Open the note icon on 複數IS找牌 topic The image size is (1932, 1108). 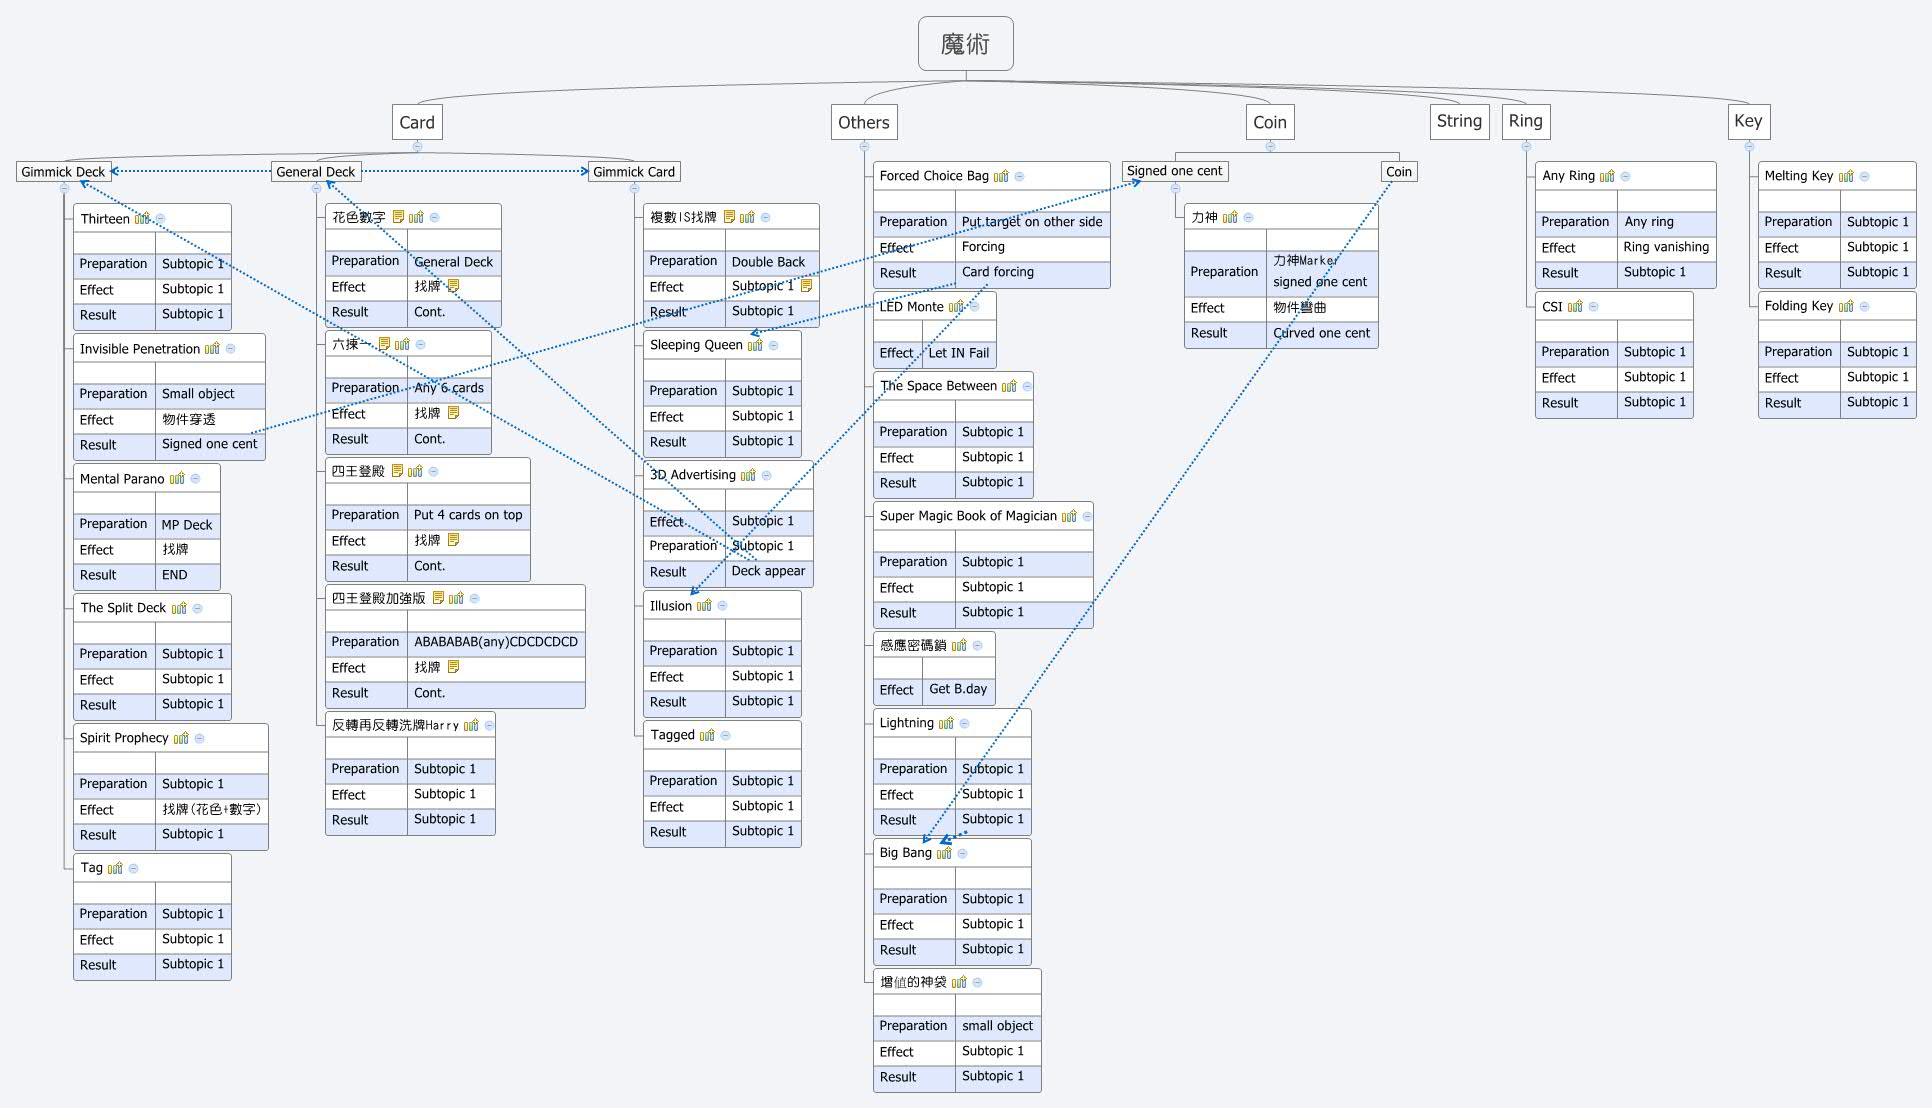730,218
